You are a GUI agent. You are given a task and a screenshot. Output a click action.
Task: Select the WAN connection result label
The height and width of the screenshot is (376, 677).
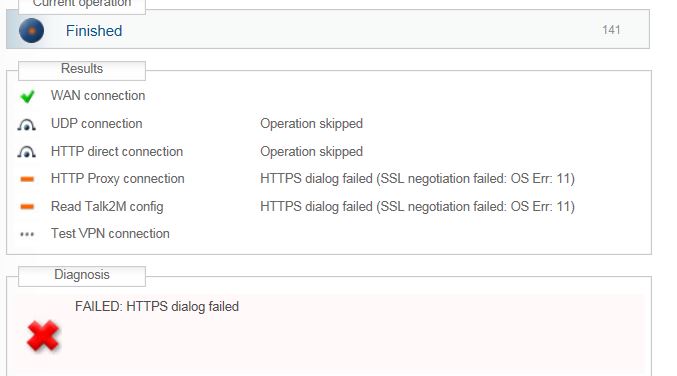click(x=98, y=95)
